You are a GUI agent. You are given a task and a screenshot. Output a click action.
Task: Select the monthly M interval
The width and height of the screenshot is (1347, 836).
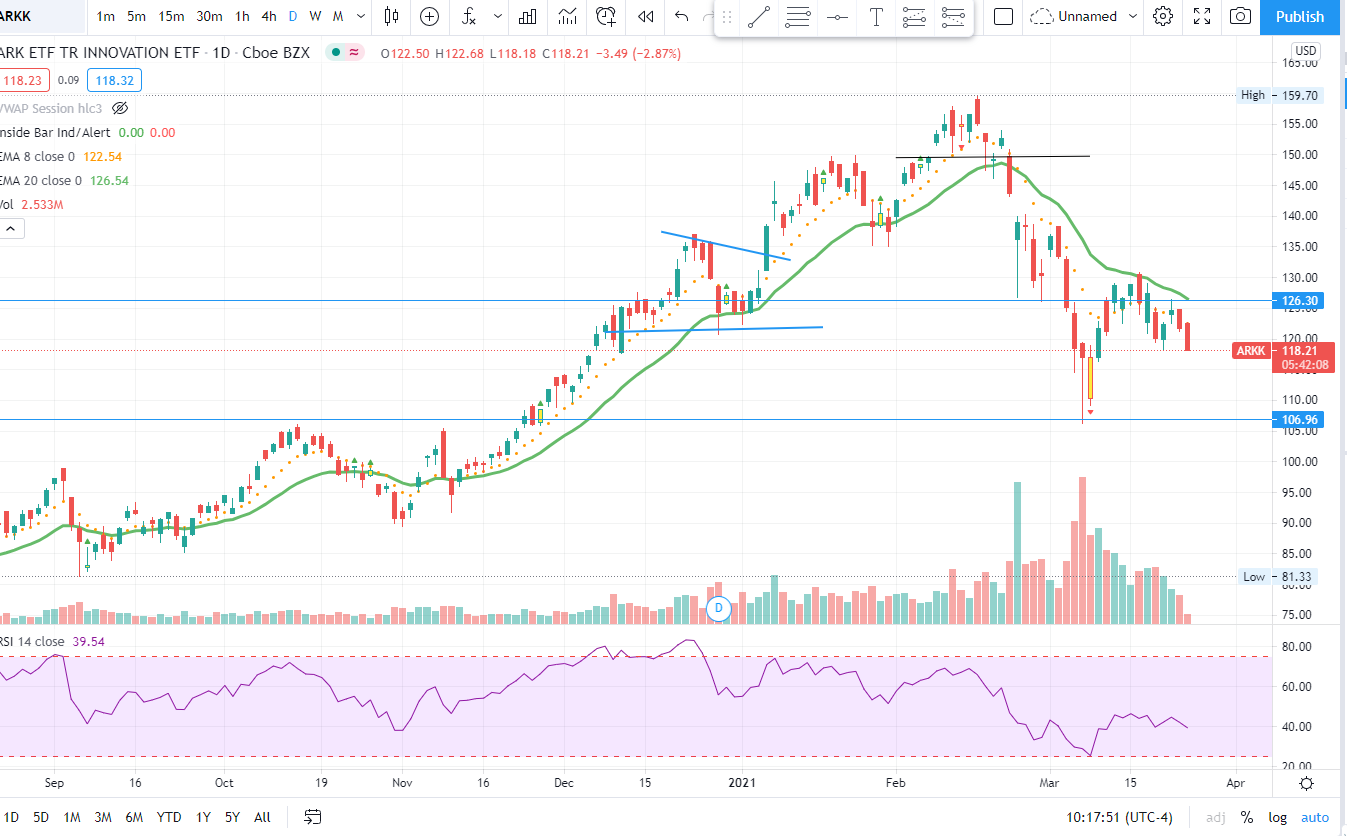[338, 16]
